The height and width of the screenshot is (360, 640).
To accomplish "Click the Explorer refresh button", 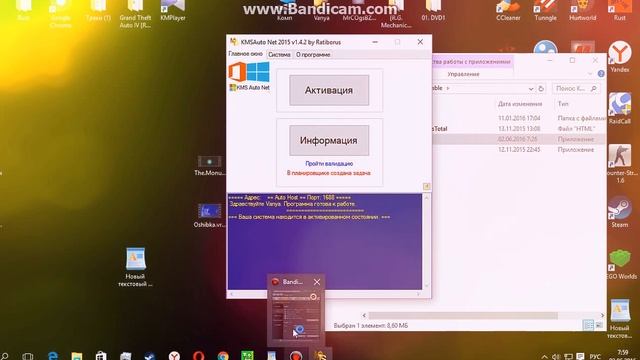I will click(x=541, y=89).
